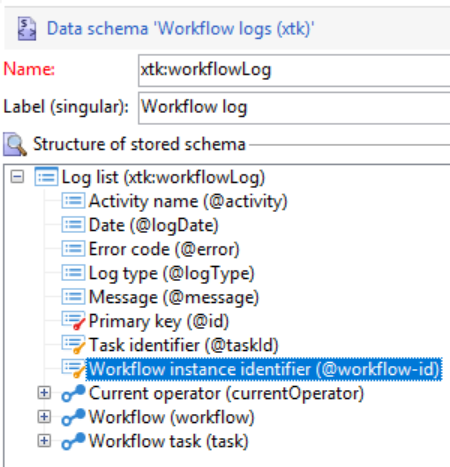Select the Log type (@logType) entry
This screenshot has height=467, width=450.
(x=171, y=273)
